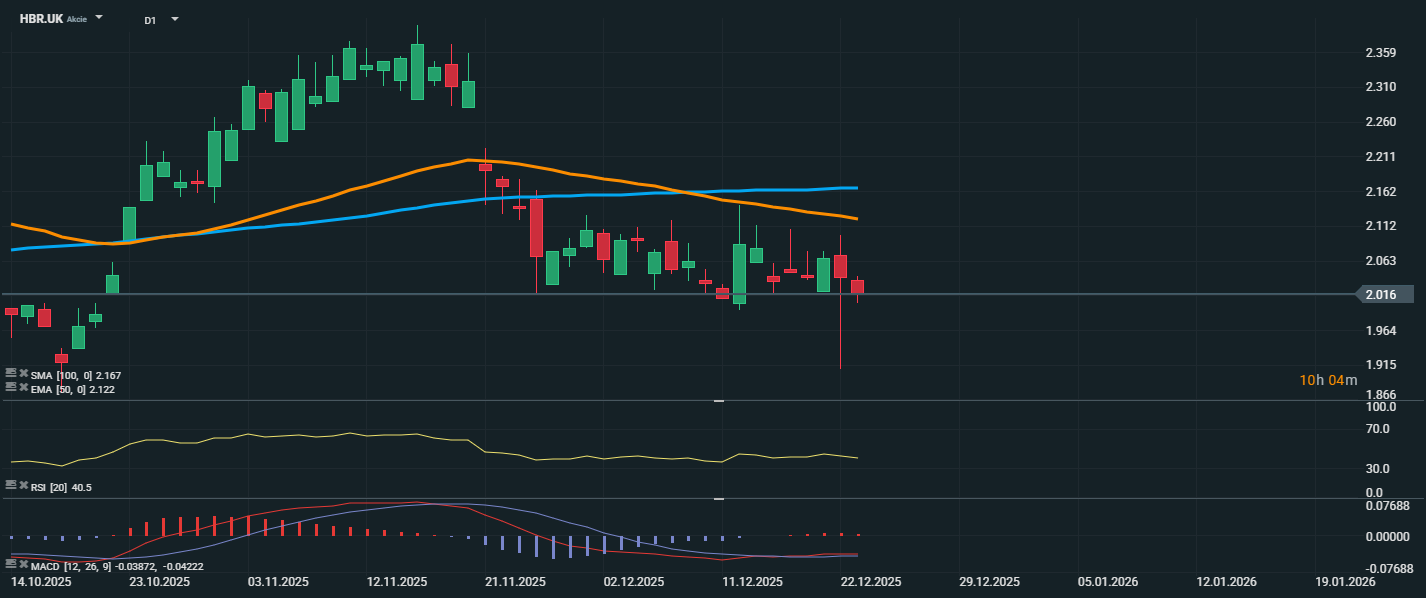
Task: Click the 05.01.2026 date label
Action: coord(1107,581)
